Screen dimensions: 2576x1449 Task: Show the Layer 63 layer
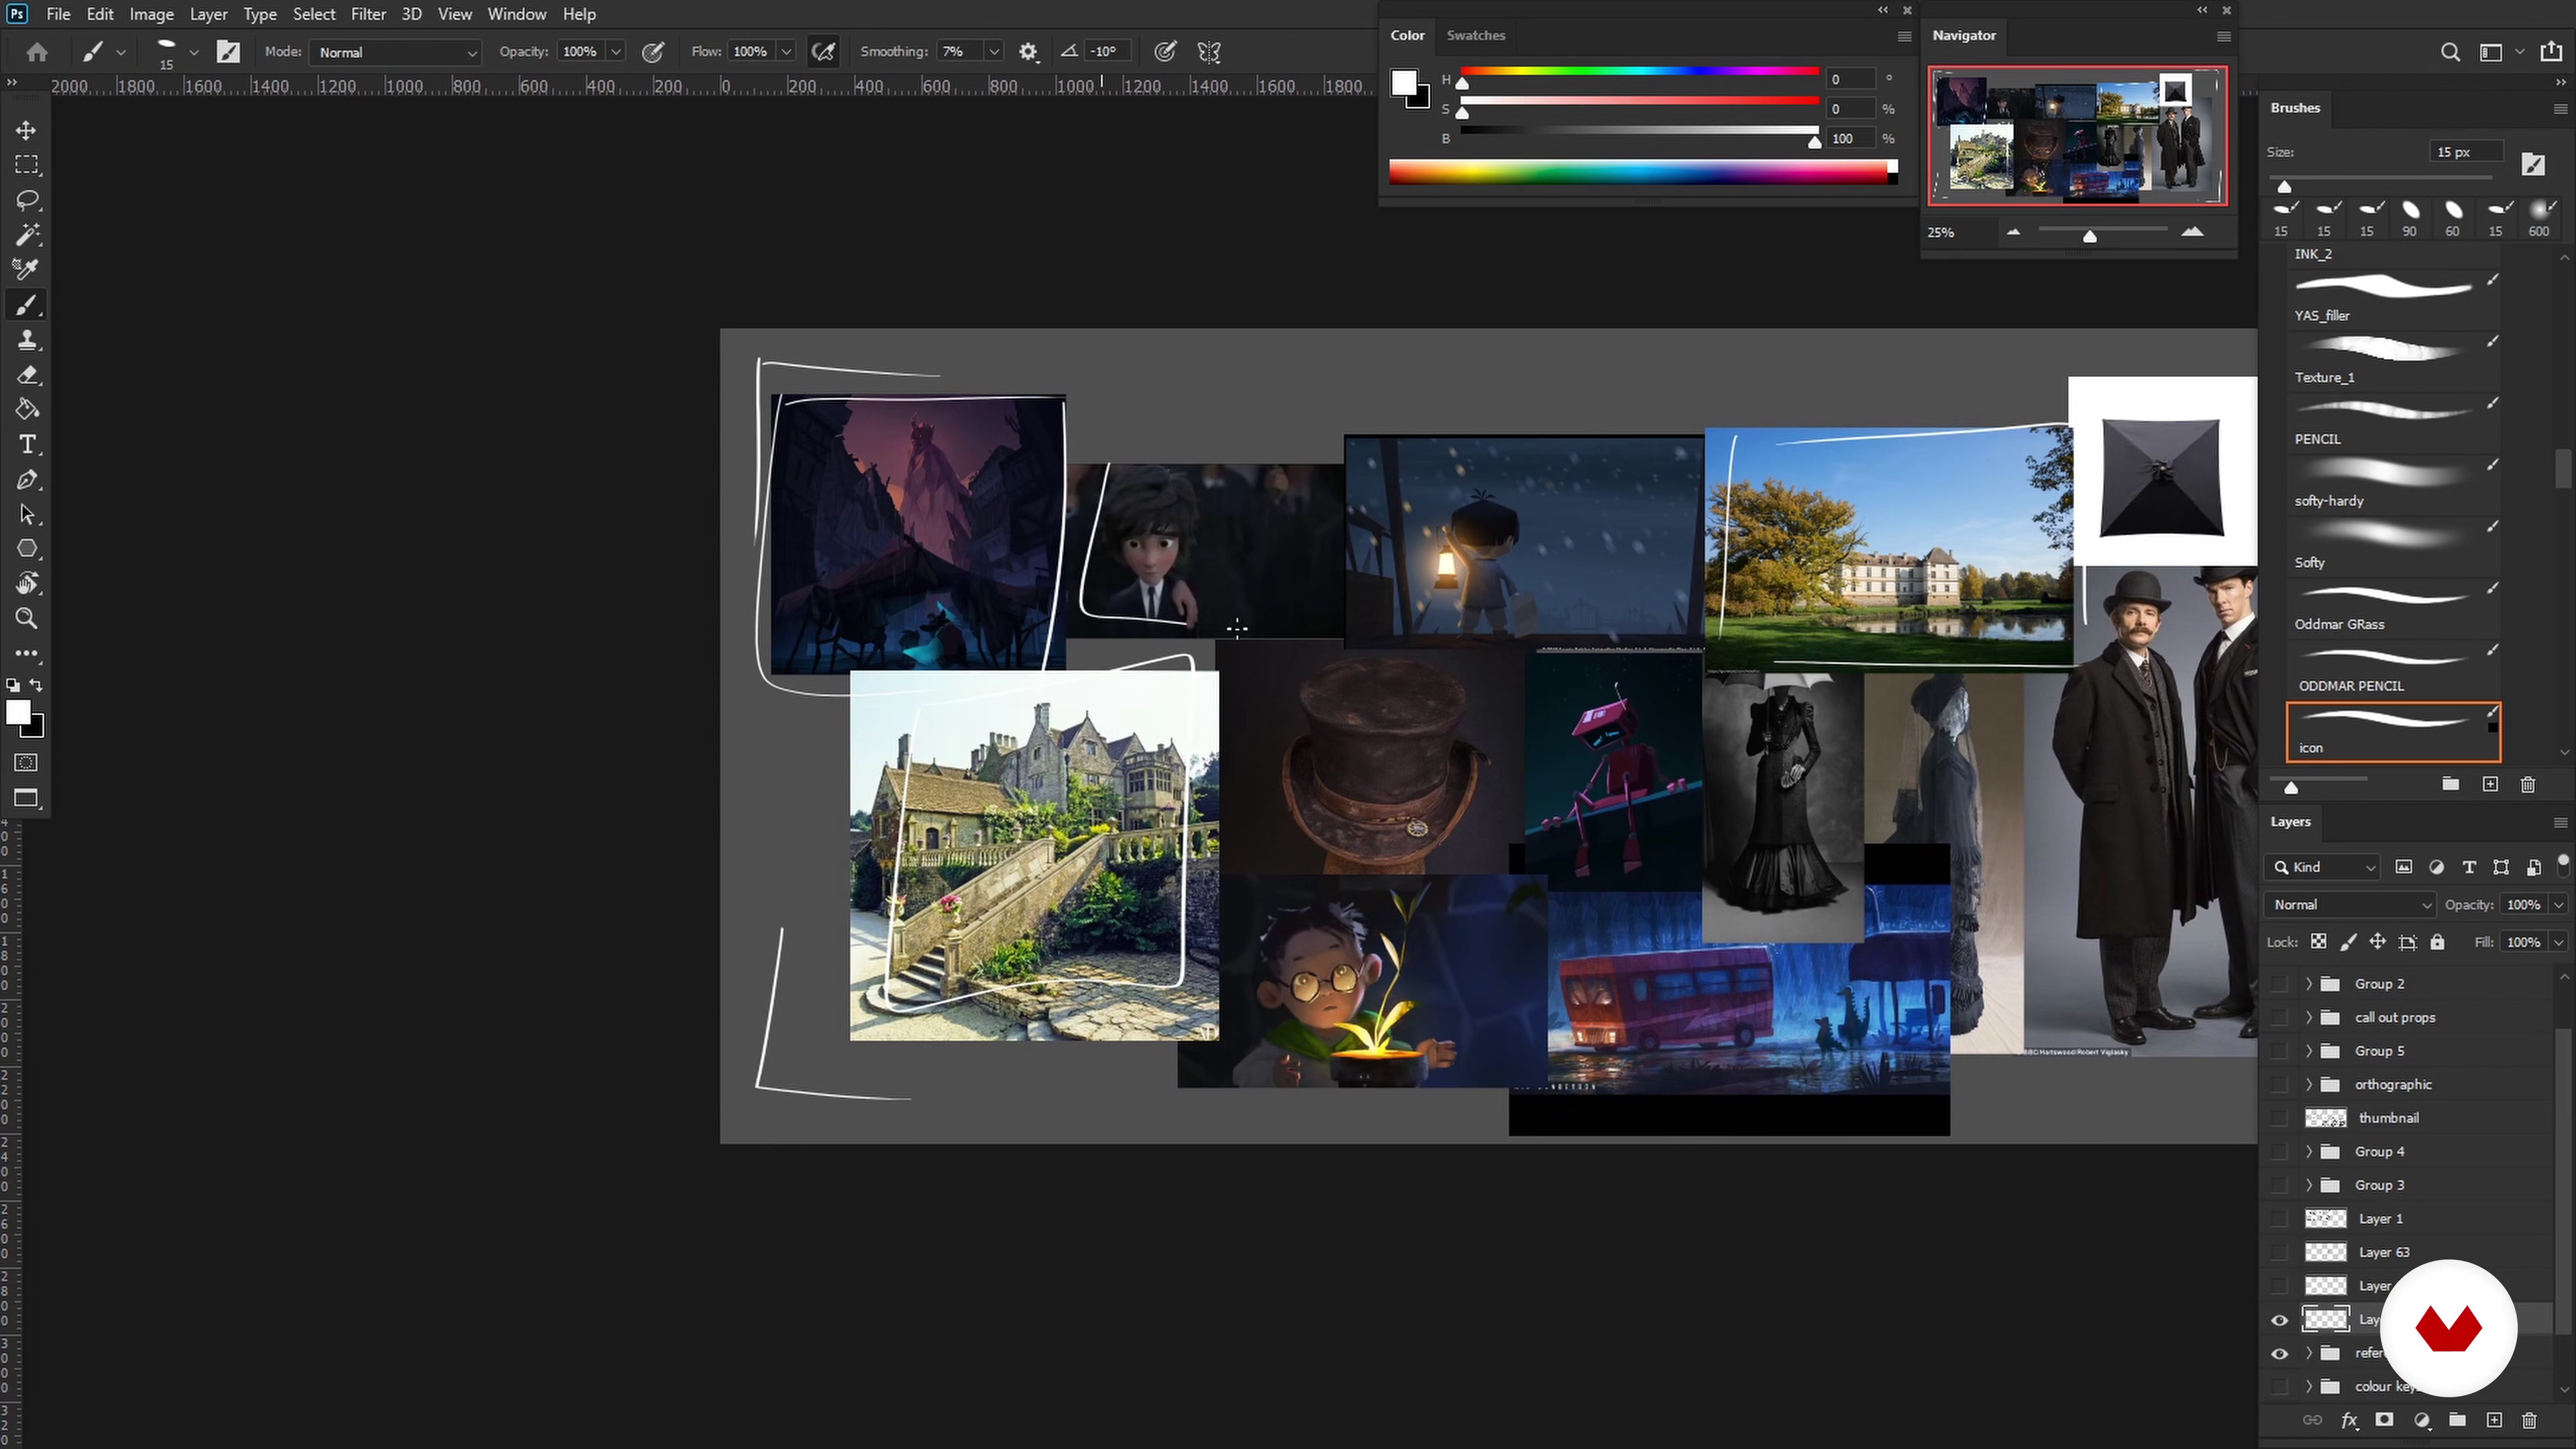(x=2279, y=1252)
